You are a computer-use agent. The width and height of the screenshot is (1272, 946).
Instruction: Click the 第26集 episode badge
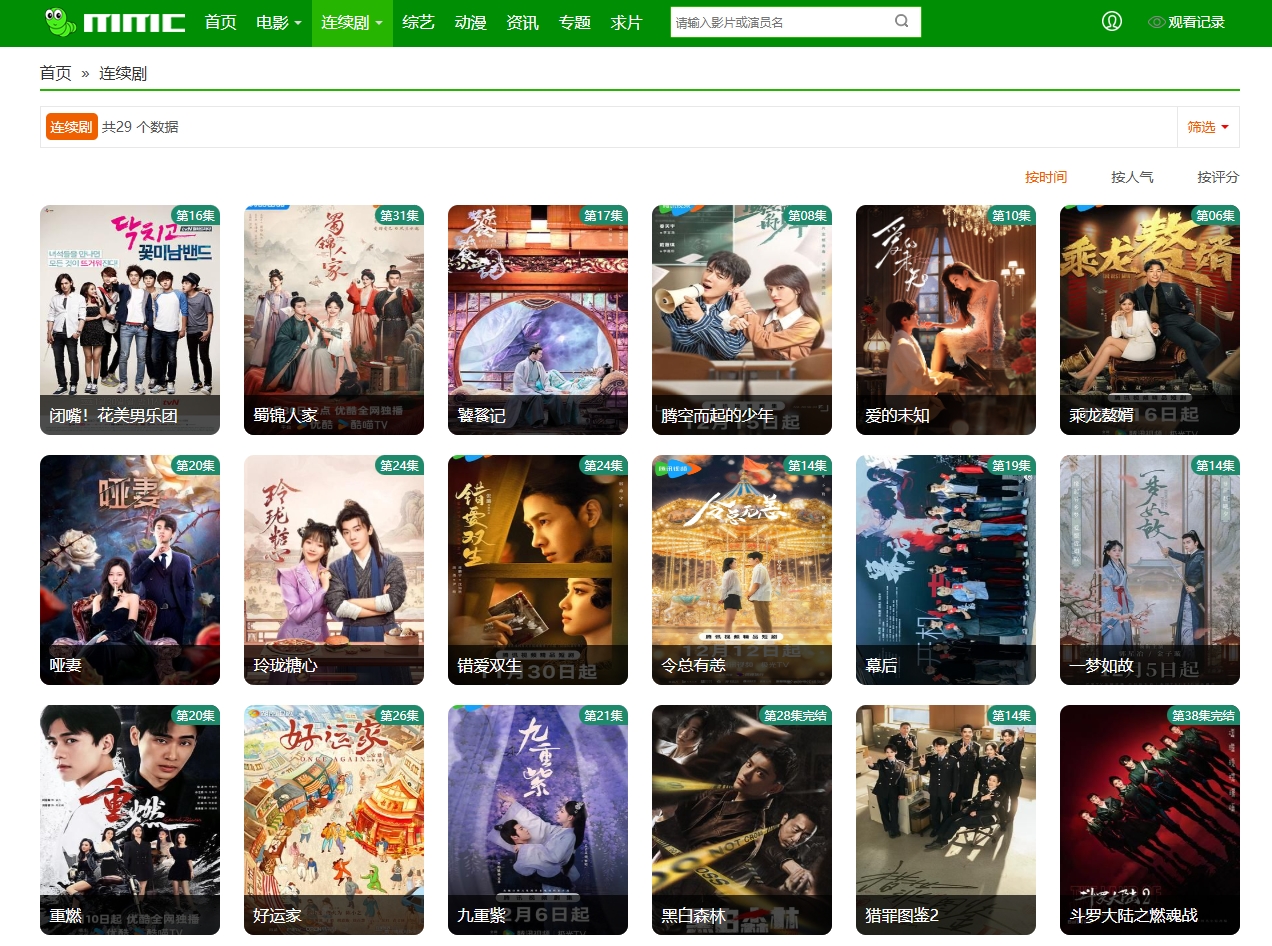[399, 715]
